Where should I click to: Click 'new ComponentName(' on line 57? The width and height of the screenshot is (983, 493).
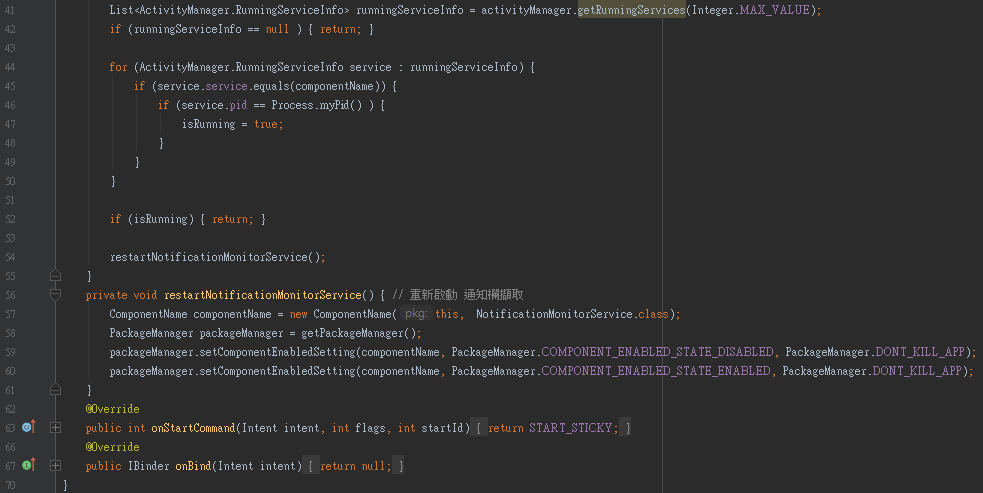[x=343, y=314]
